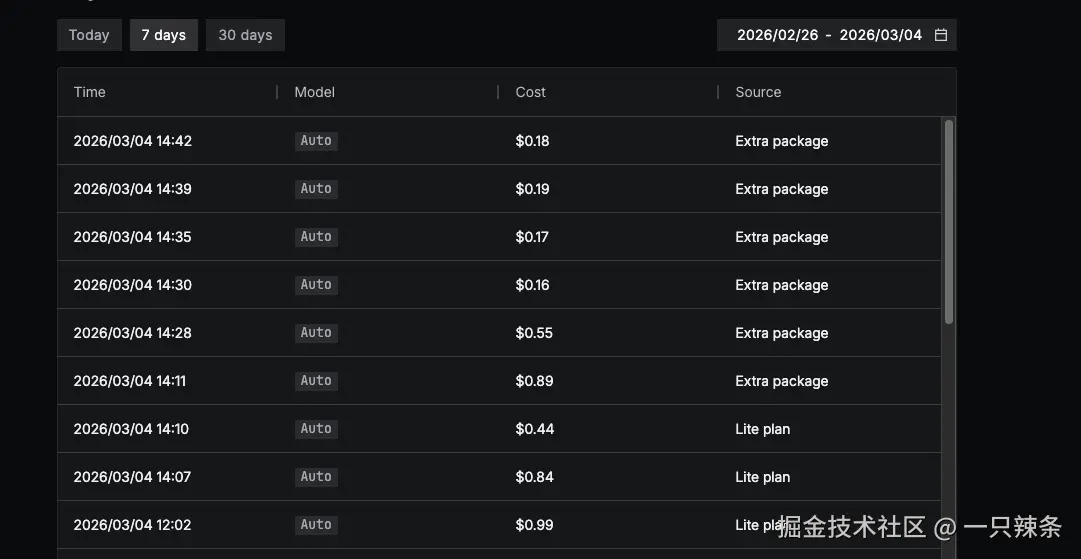Screen dimensions: 1081x559
Task: Select the Today time filter
Action: pos(89,35)
